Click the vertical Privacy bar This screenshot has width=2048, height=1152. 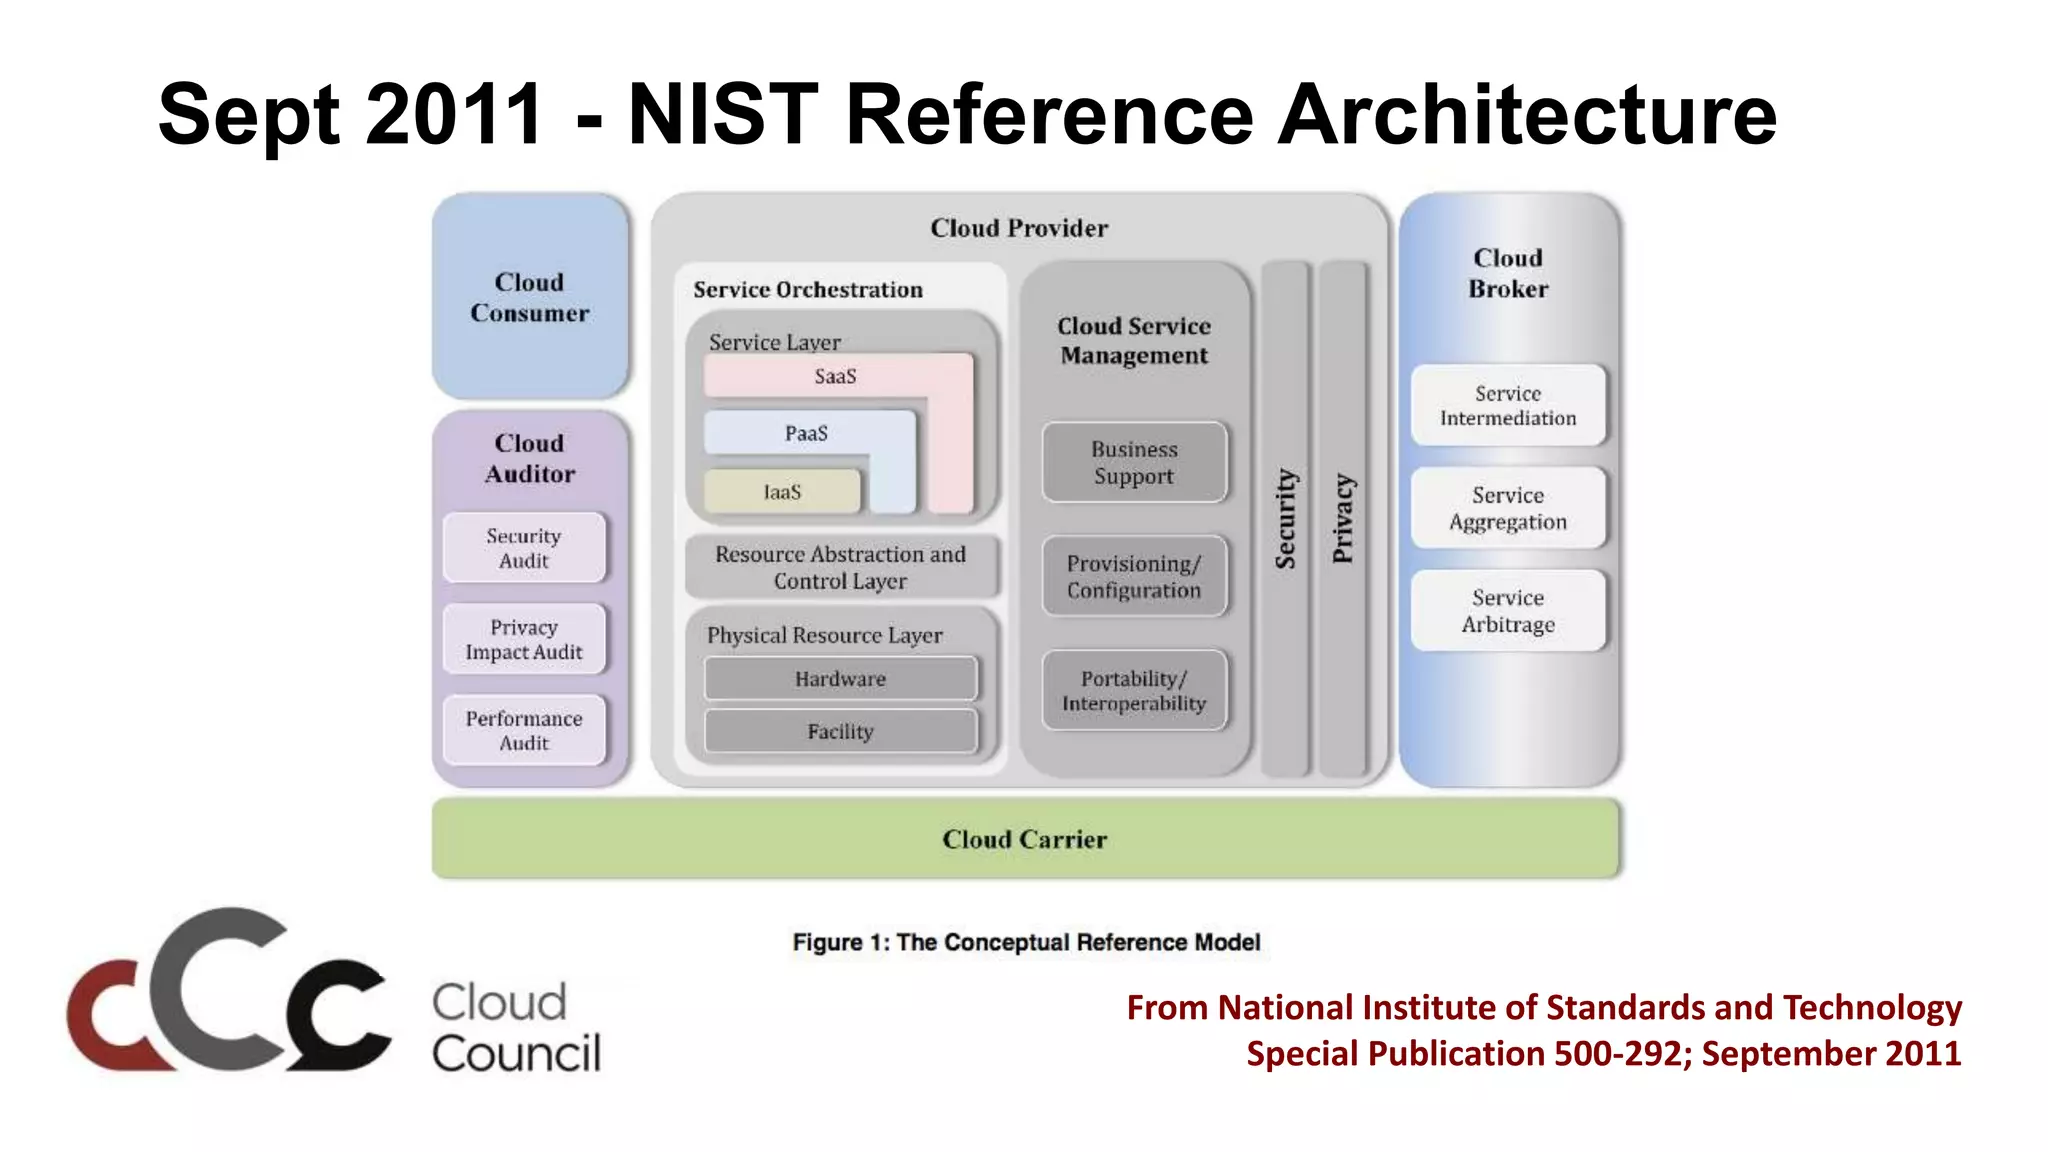[x=1343, y=519]
